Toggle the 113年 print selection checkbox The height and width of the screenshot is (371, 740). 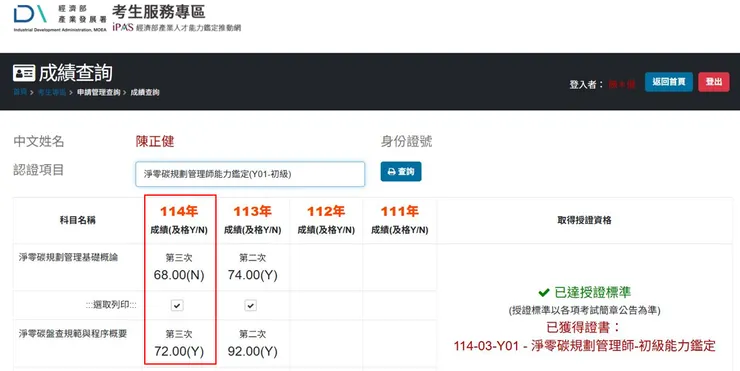[x=251, y=305]
